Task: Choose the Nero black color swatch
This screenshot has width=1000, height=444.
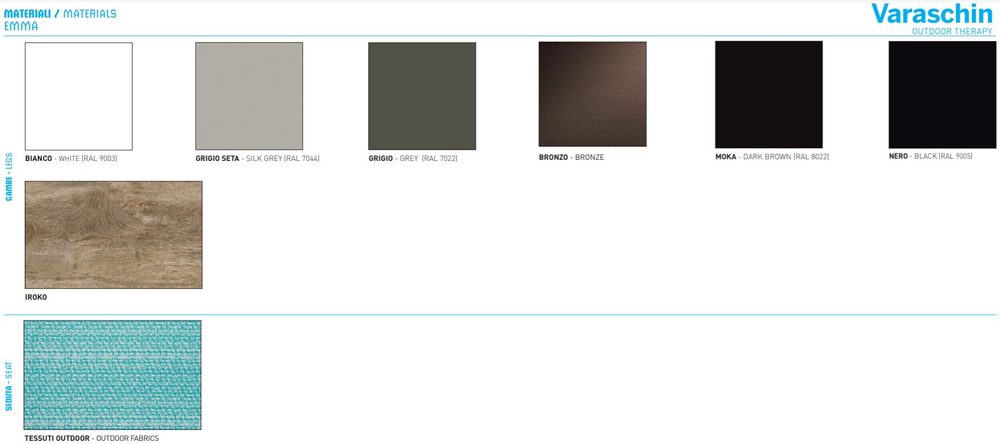Action: tap(942, 95)
